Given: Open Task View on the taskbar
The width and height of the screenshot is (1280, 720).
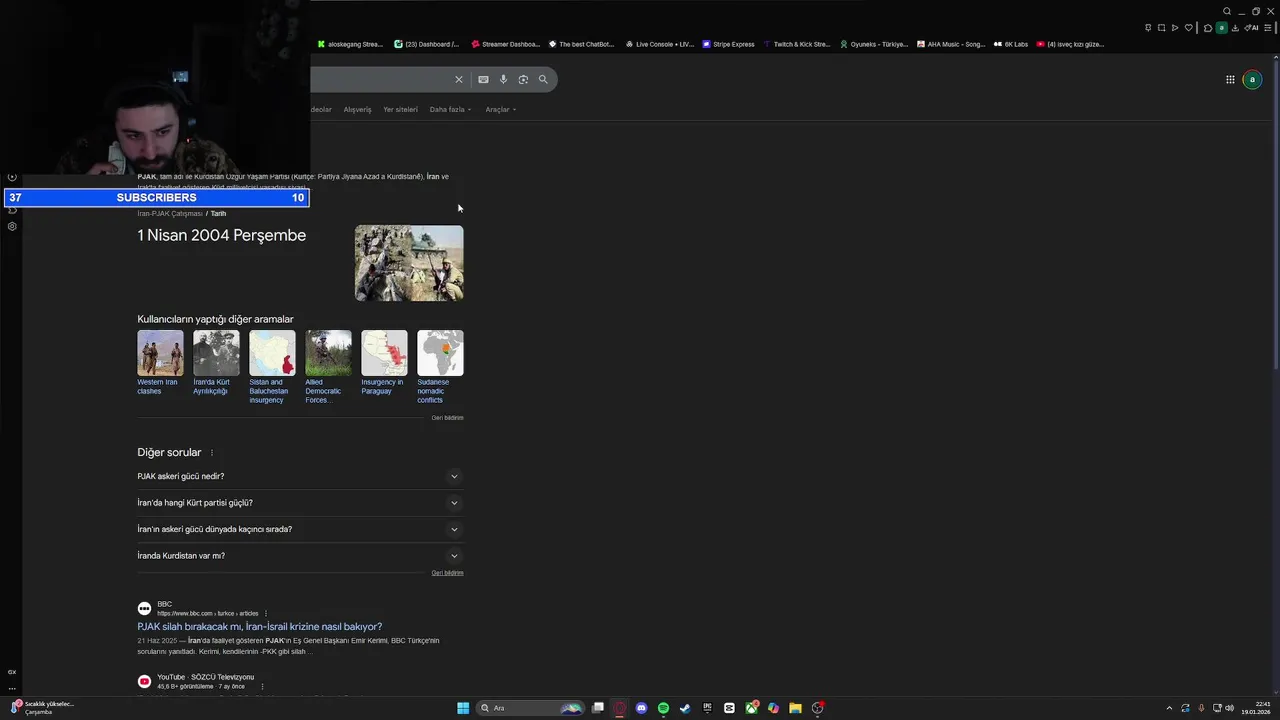Looking at the screenshot, I should tap(598, 708).
